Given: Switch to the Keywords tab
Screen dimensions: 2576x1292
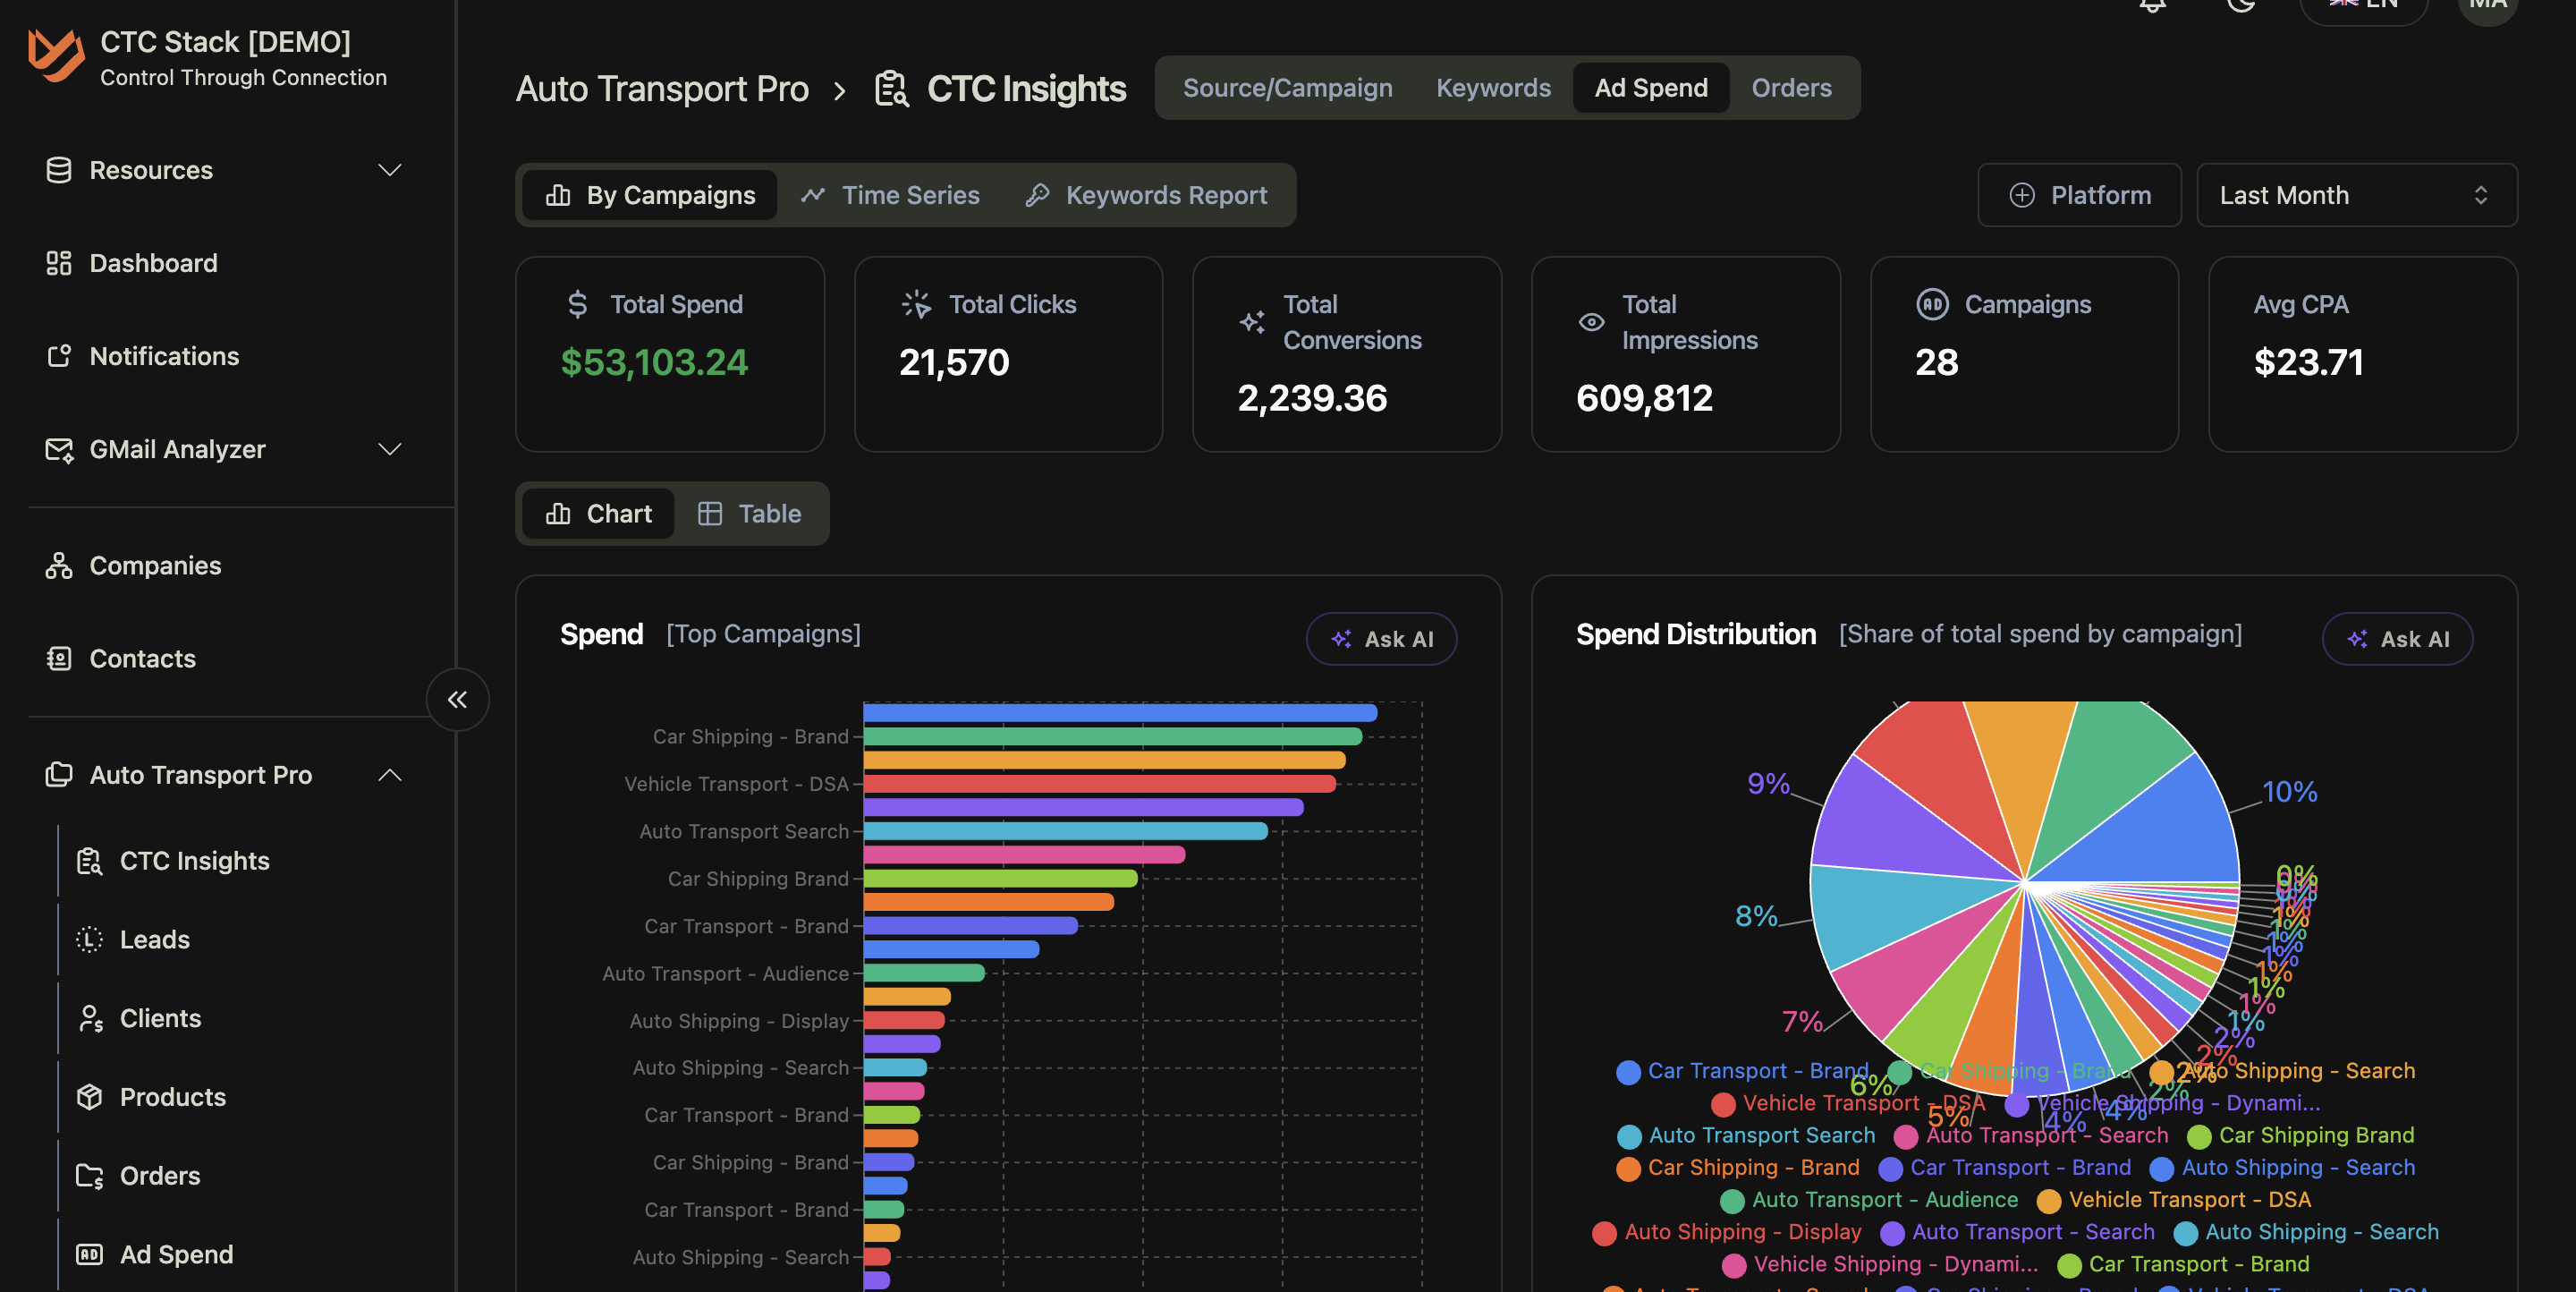Looking at the screenshot, I should pyautogui.click(x=1492, y=88).
